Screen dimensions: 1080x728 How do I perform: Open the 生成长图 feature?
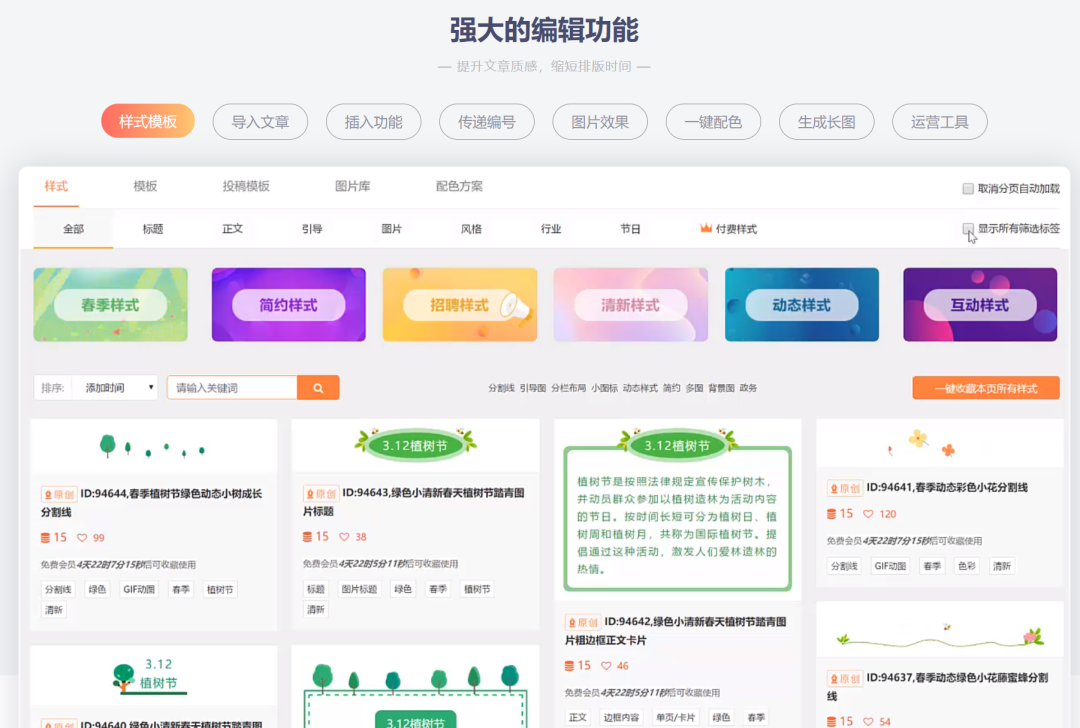tap(827, 122)
